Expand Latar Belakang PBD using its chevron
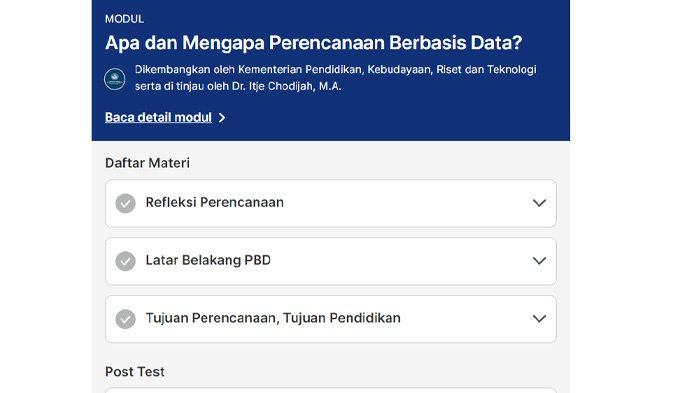700x393 pixels. 539,261
